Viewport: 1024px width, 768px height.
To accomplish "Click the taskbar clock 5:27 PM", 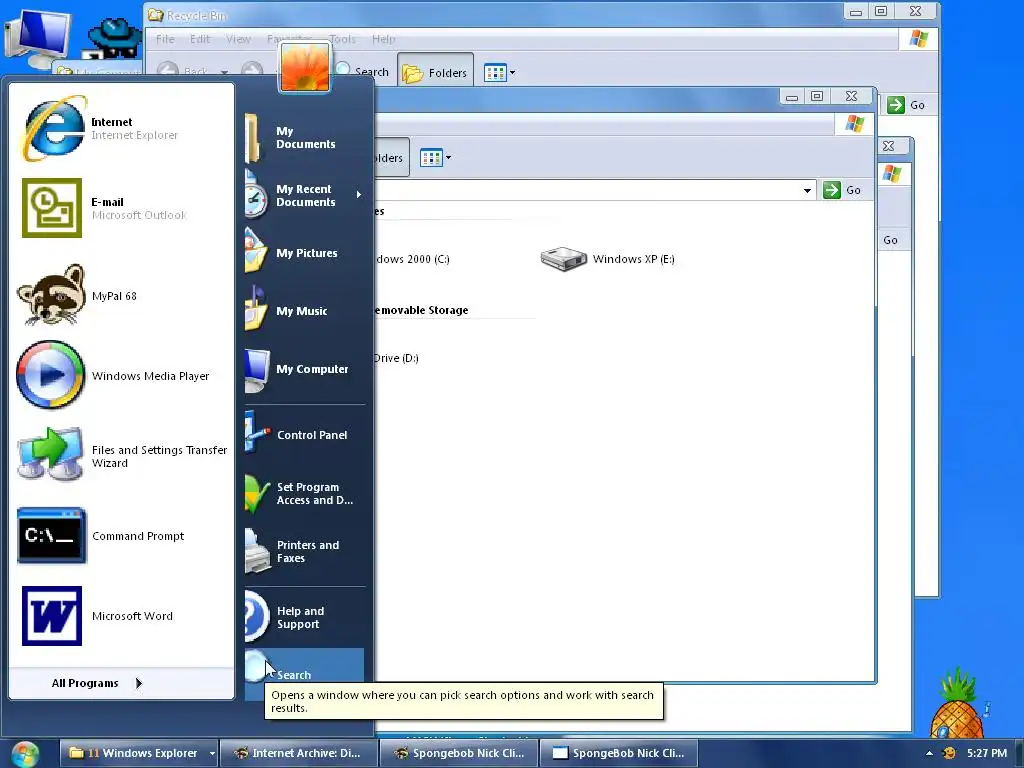I will point(987,753).
